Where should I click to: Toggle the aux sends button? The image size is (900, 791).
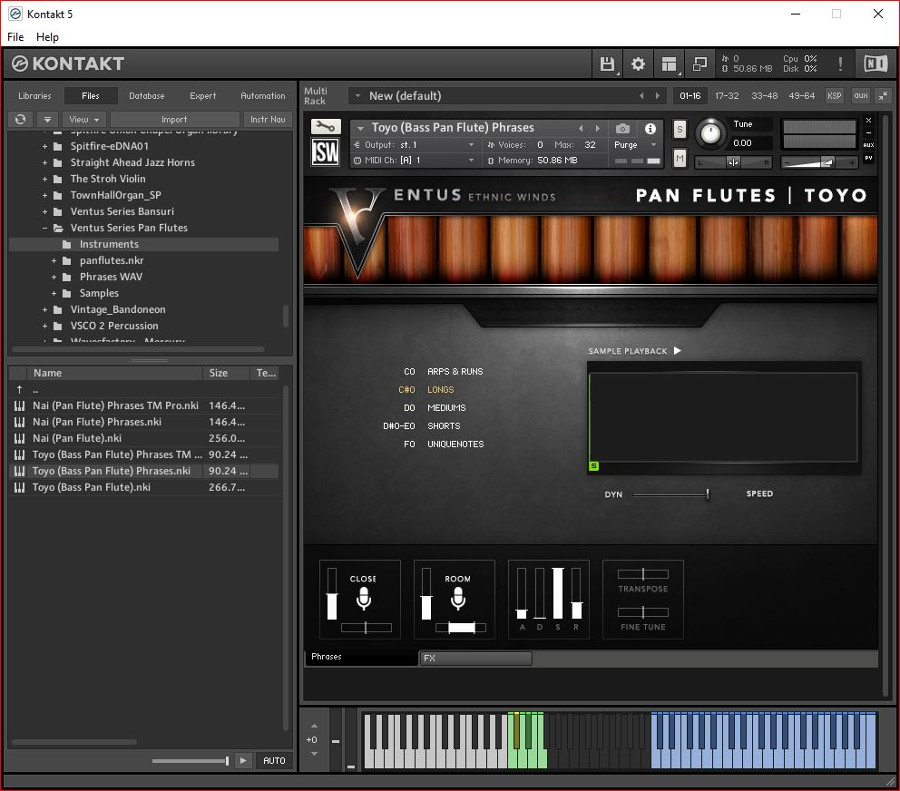(860, 96)
